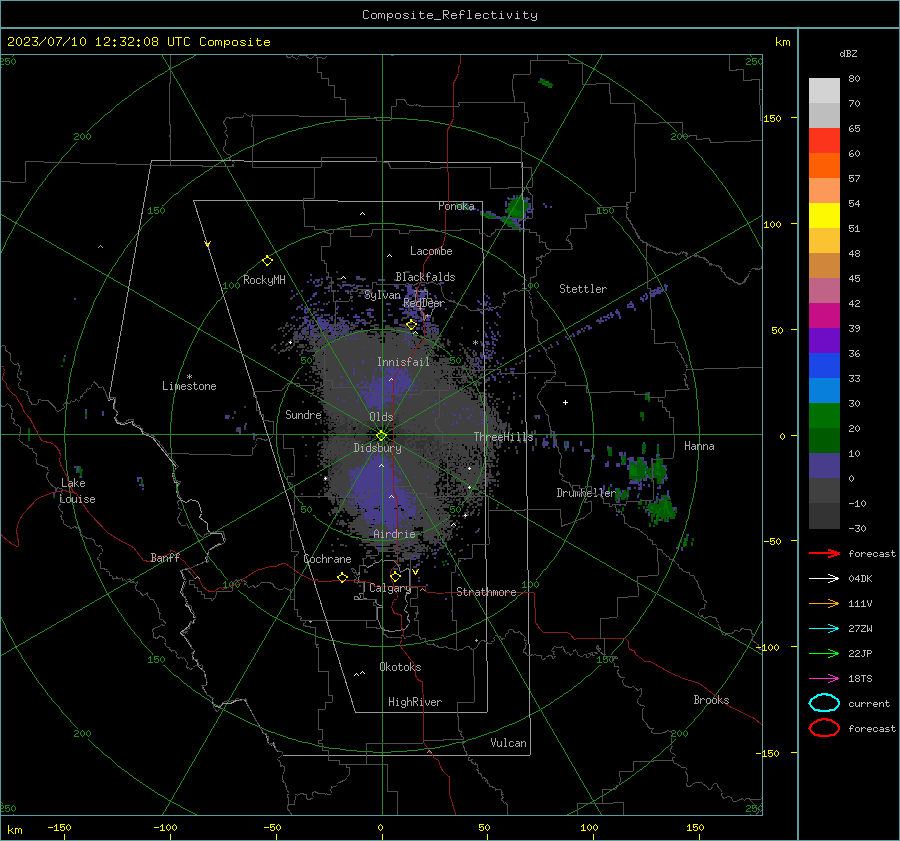Click the magenta 39-42 dBZ color swatch
The width and height of the screenshot is (900, 841).
[x=824, y=316]
